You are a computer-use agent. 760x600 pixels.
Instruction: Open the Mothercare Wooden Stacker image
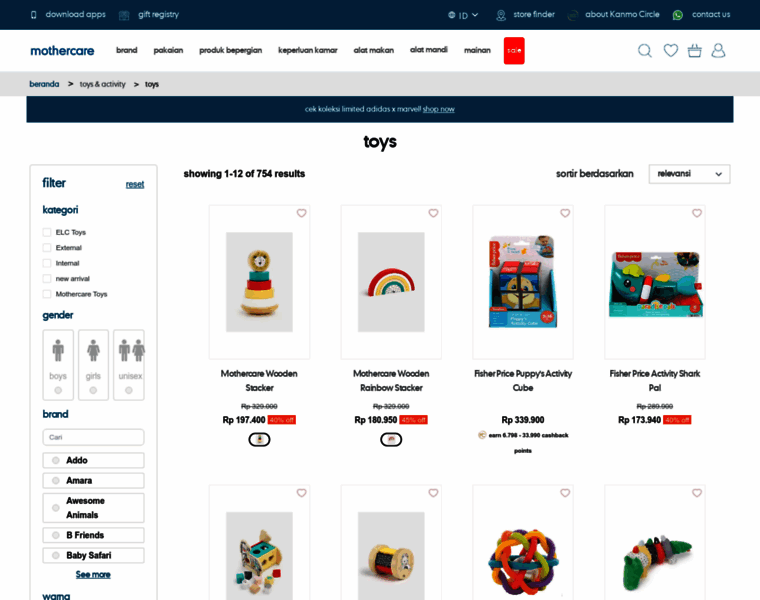[259, 282]
